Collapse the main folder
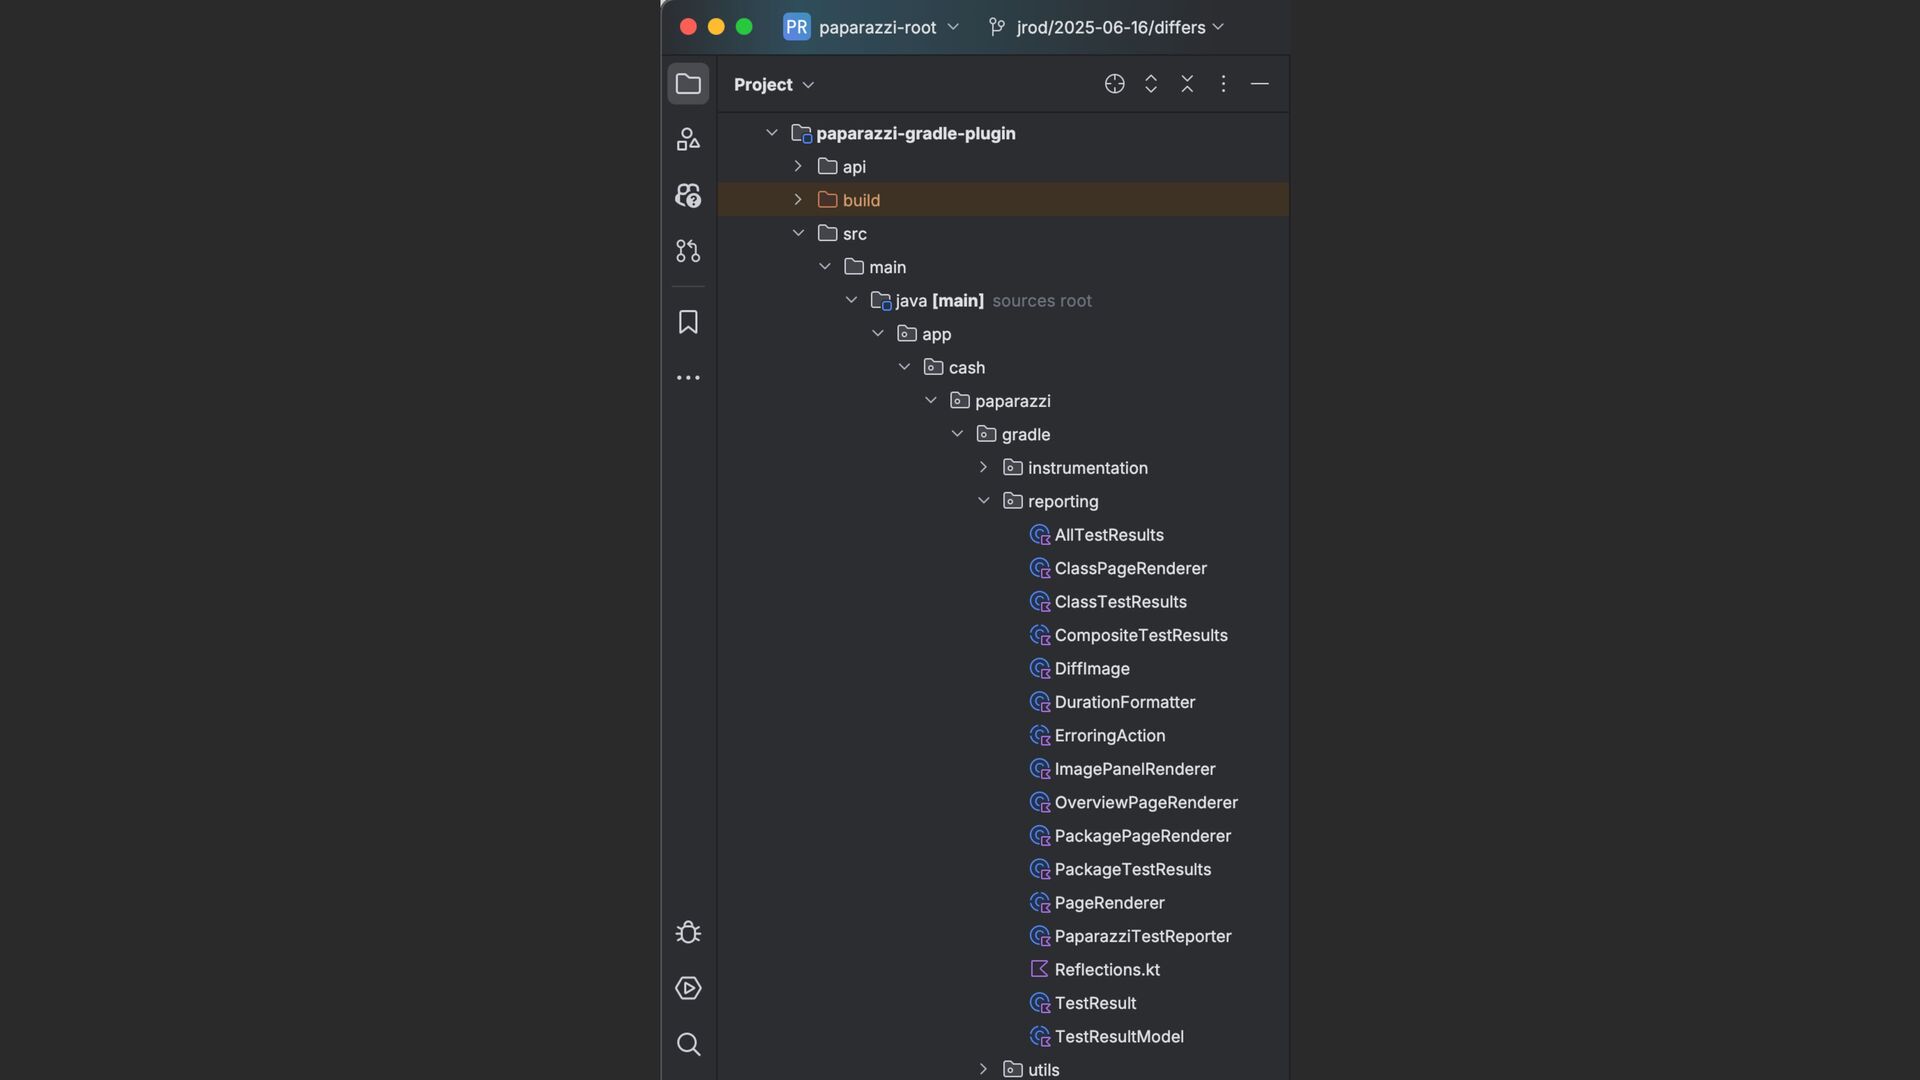Image resolution: width=1920 pixels, height=1080 pixels. [825, 267]
